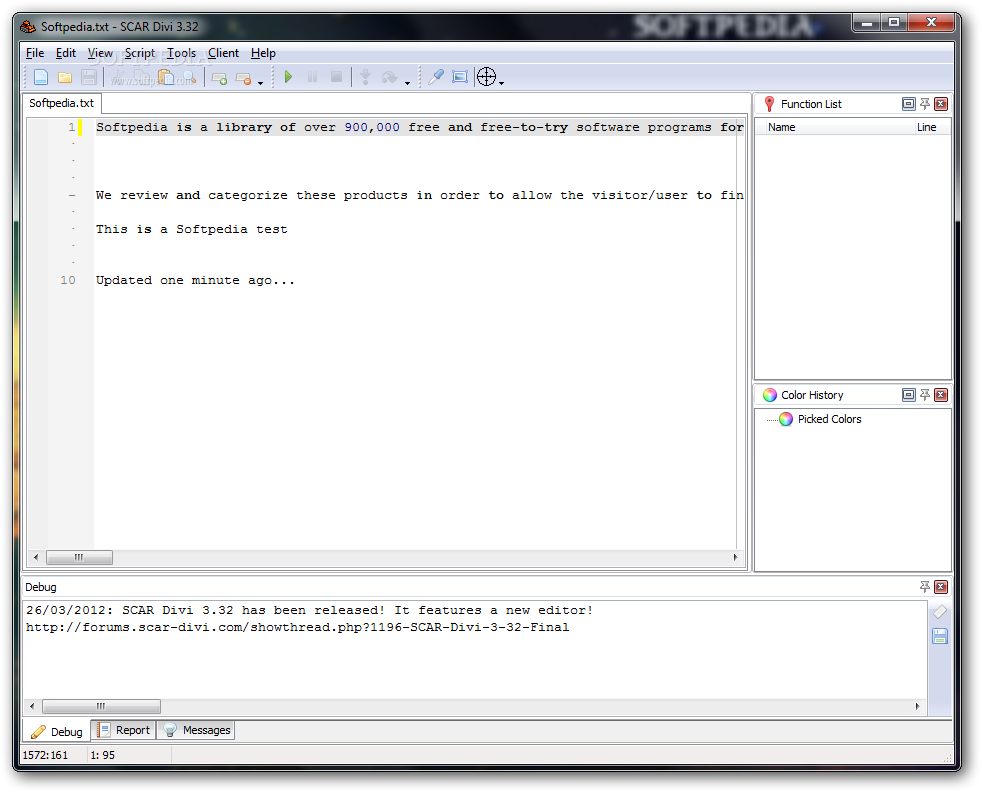Click the Pause script button
The width and height of the screenshot is (982, 792).
point(312,77)
